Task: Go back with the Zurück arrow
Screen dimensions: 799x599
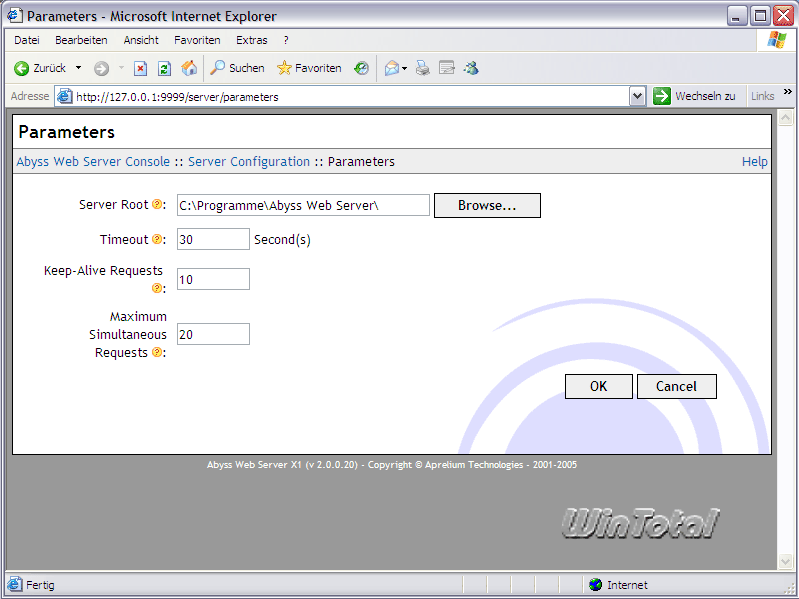Action: [x=40, y=68]
